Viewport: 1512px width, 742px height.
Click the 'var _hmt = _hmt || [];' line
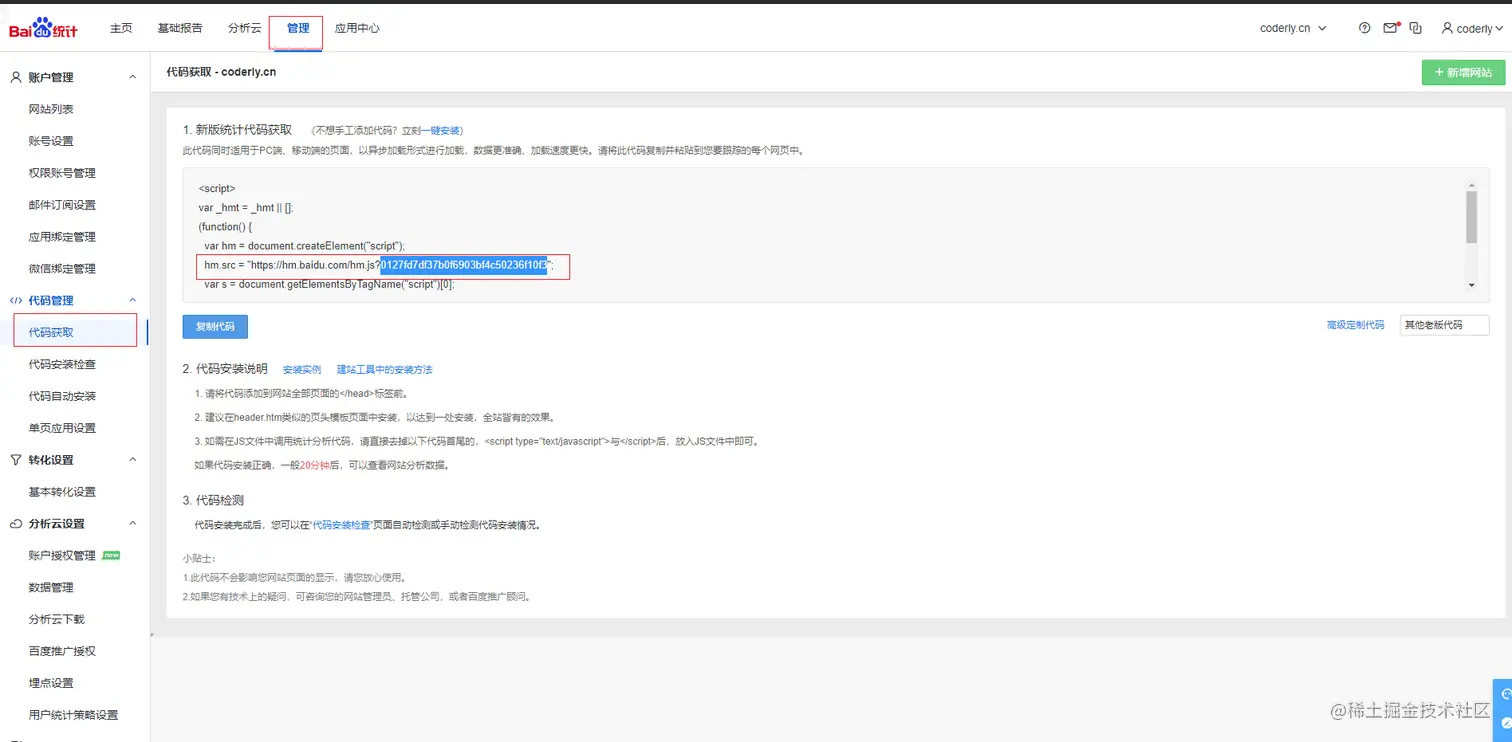tap(246, 208)
